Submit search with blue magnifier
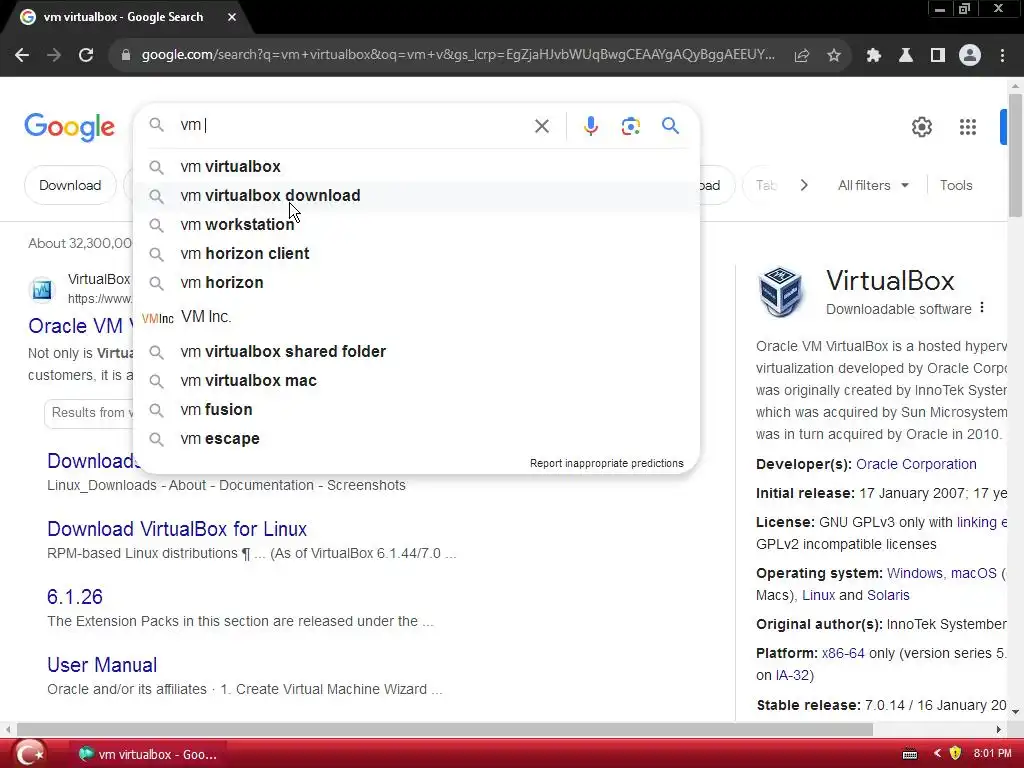The image size is (1024, 768). tap(671, 125)
